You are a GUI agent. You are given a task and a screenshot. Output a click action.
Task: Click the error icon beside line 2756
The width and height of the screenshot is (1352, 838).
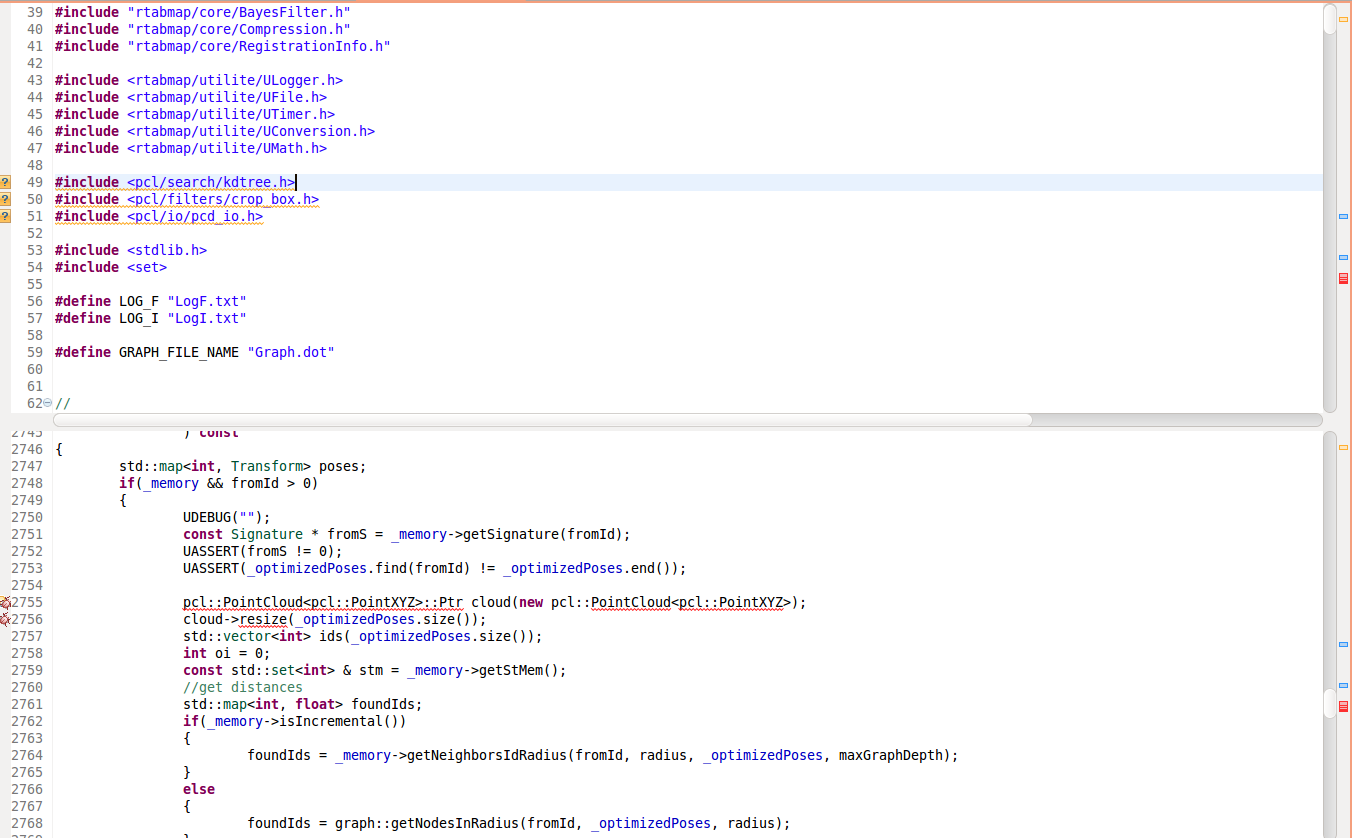click(x=5, y=619)
